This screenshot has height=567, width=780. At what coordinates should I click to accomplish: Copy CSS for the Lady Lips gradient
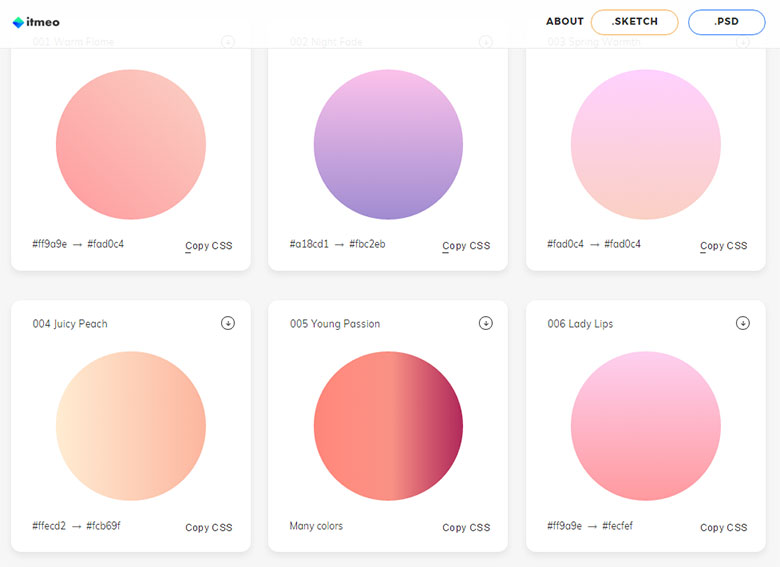pos(724,527)
